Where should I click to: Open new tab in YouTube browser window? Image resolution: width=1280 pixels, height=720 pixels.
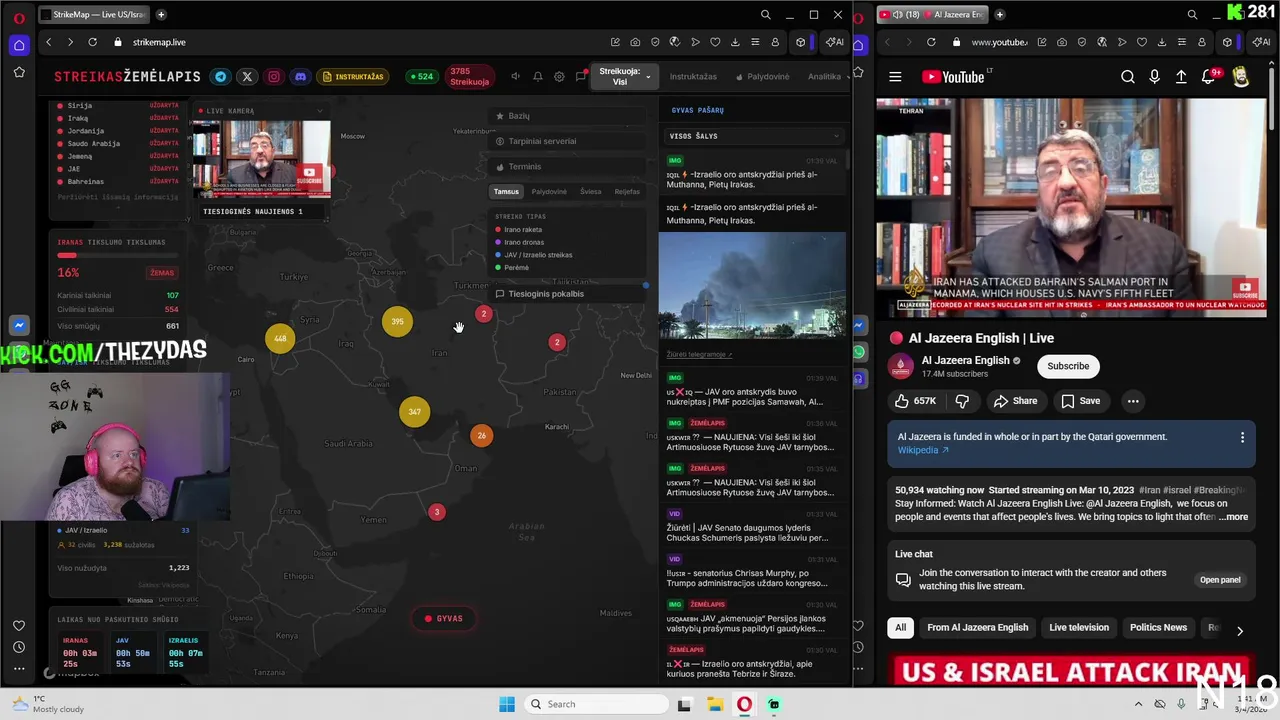(999, 15)
